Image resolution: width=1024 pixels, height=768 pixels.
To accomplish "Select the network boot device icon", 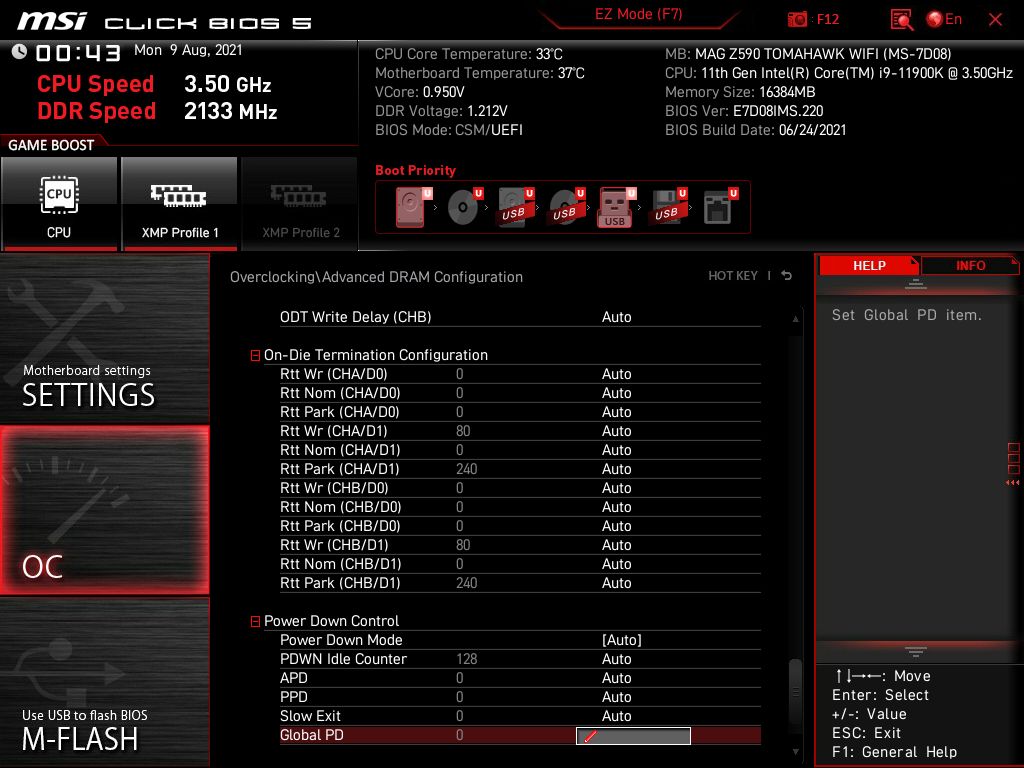I will (720, 207).
